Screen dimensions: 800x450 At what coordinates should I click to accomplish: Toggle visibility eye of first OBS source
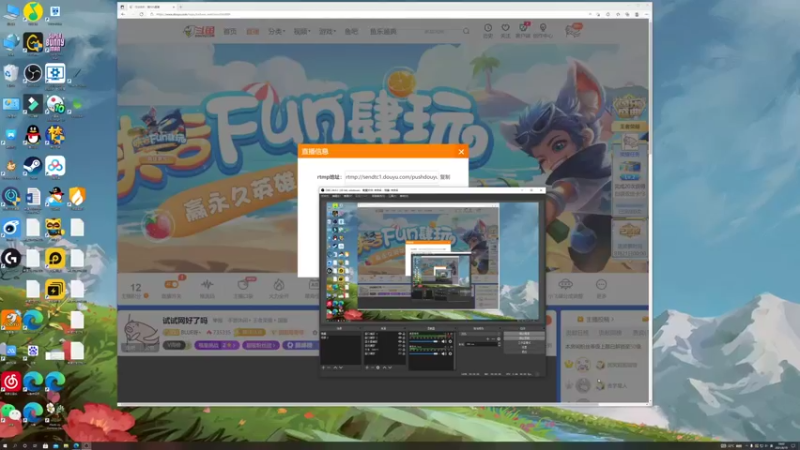[x=400, y=333]
